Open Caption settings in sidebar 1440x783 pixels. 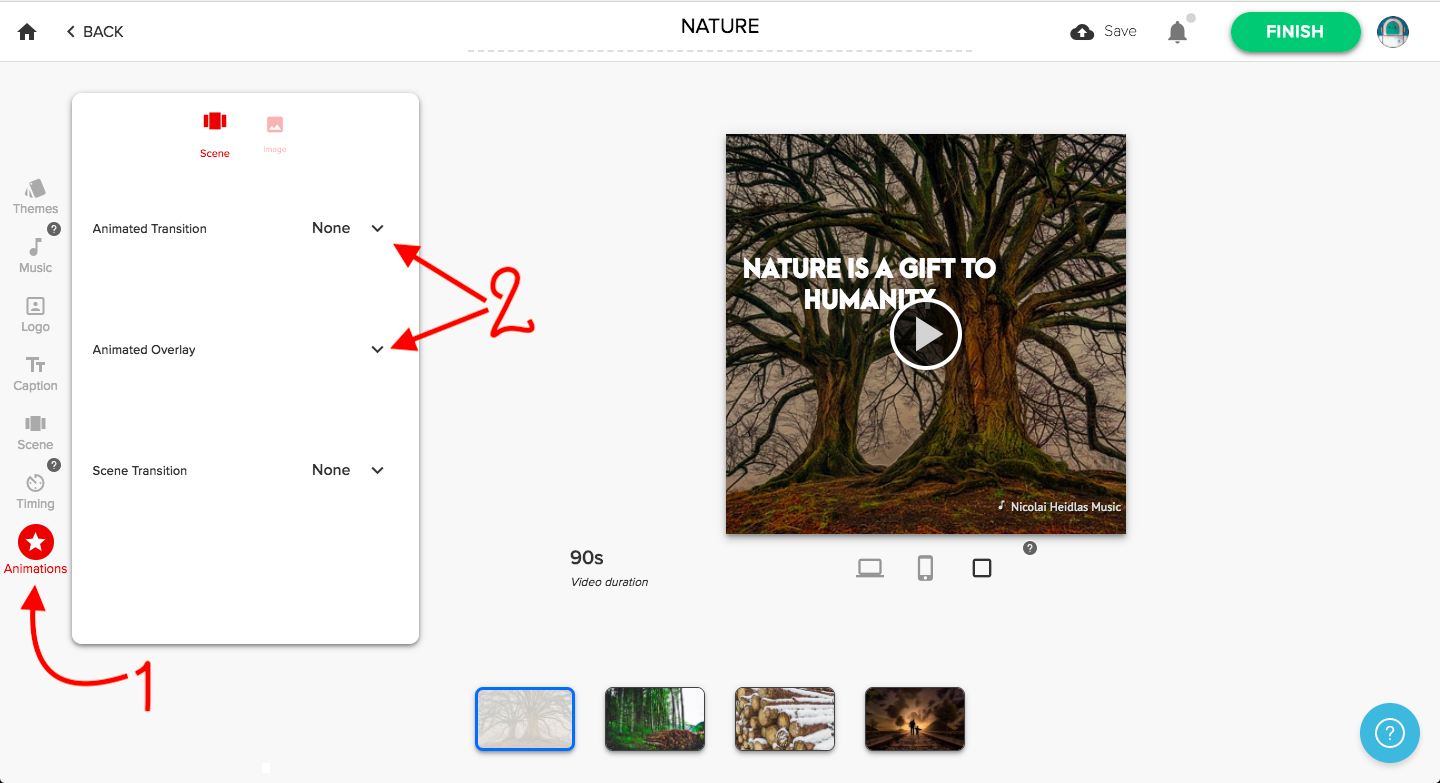tap(36, 374)
